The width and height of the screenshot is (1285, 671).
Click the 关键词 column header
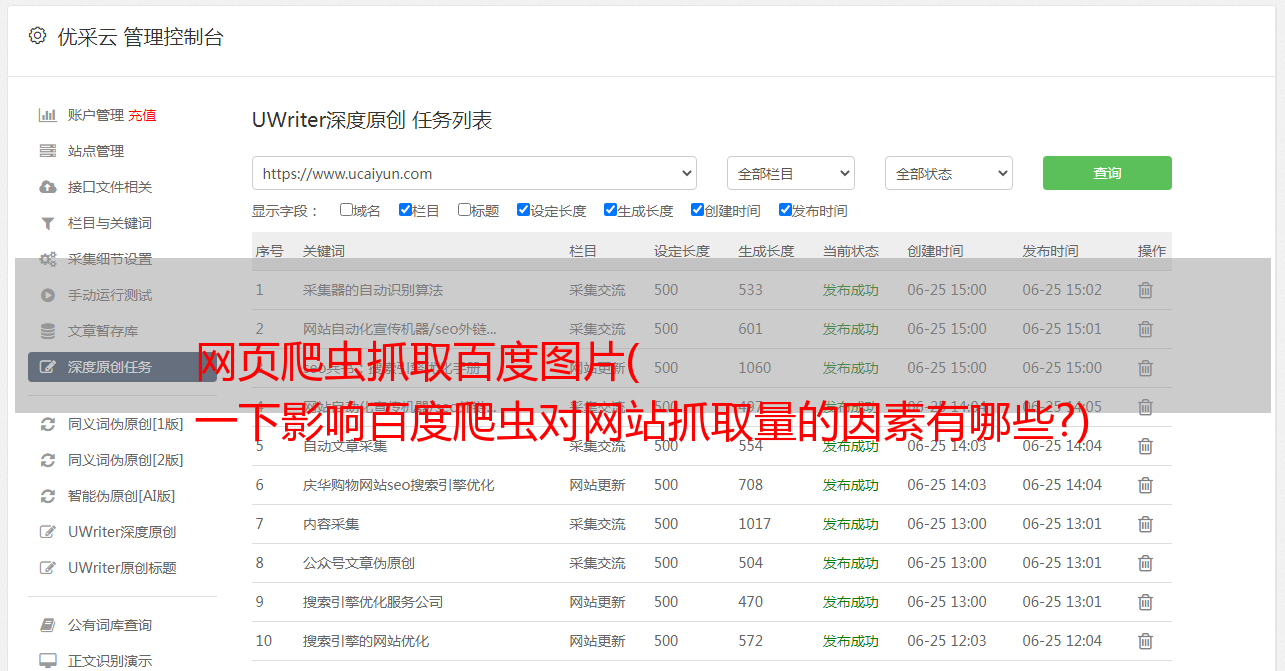(324, 251)
